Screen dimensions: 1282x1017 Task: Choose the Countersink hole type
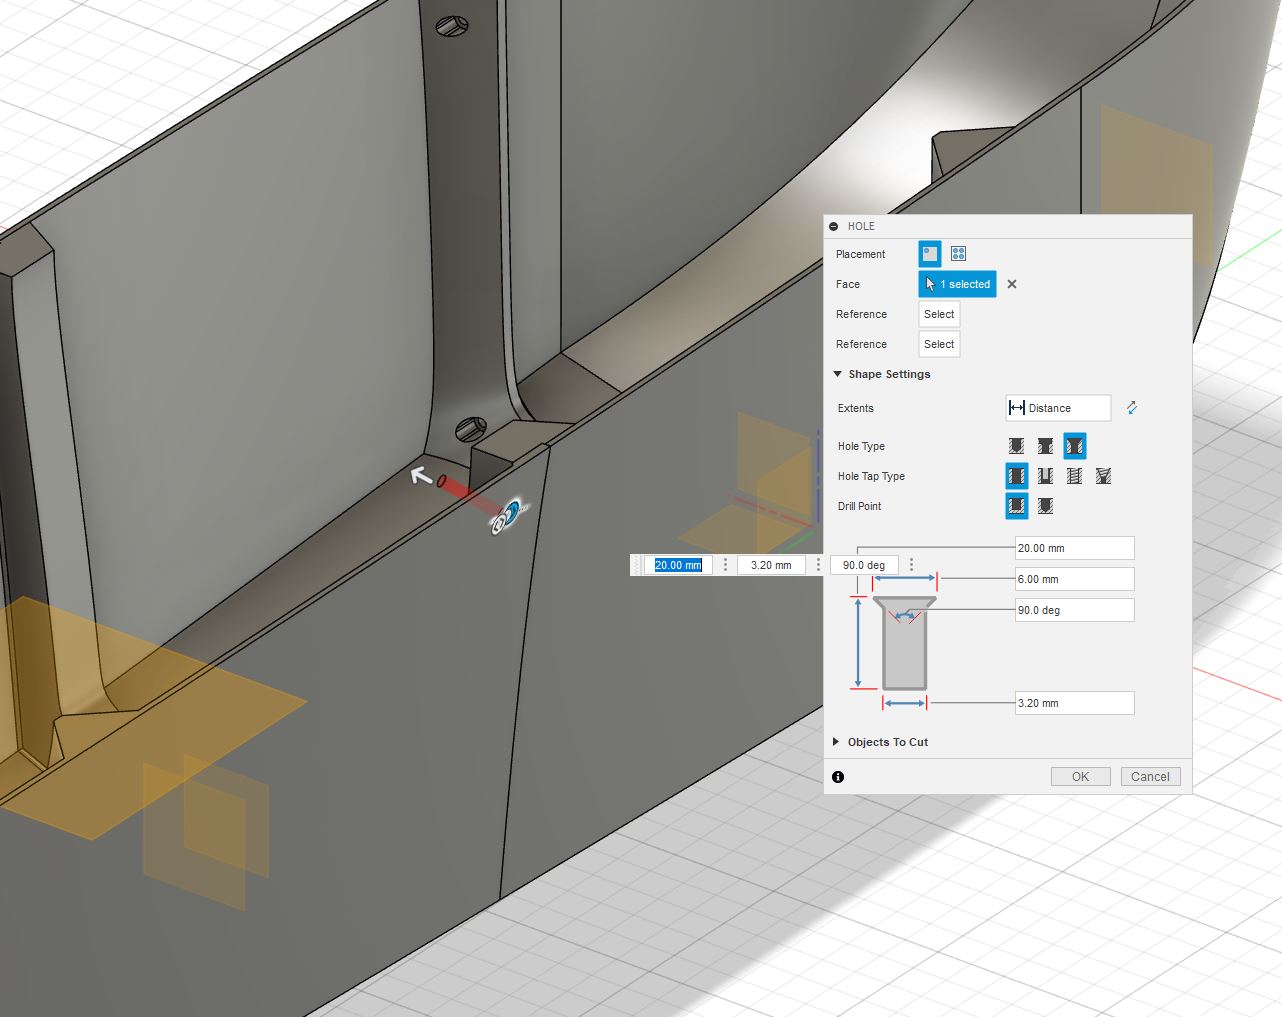point(1075,446)
